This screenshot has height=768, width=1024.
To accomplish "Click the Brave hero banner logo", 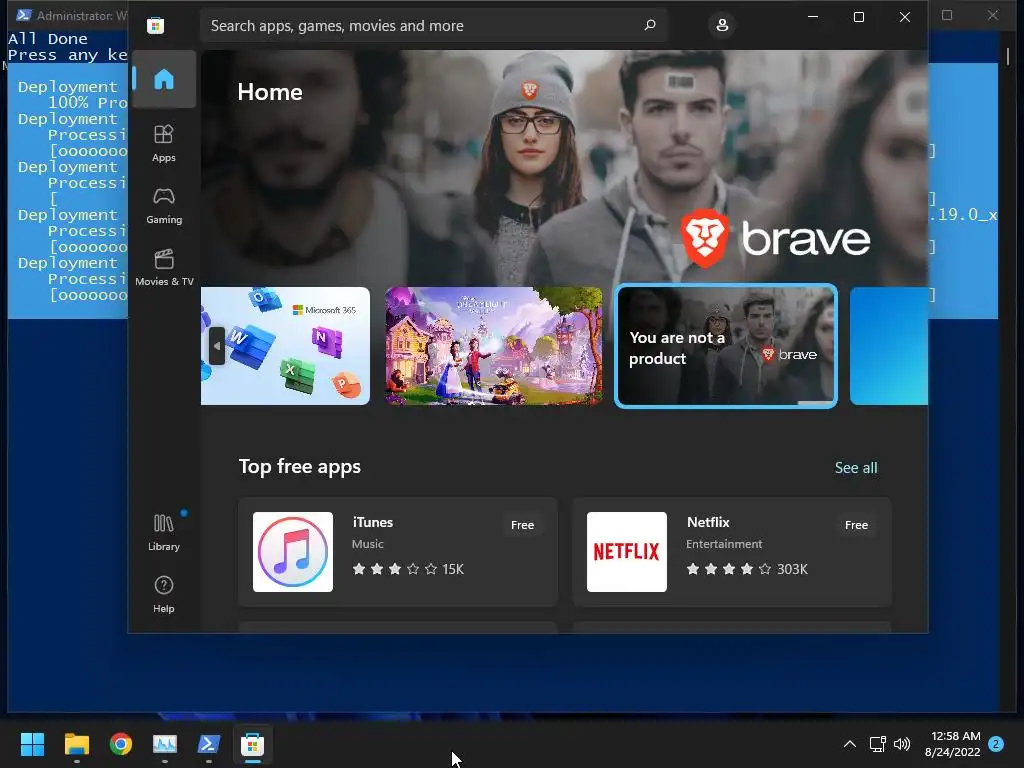I will tap(776, 238).
